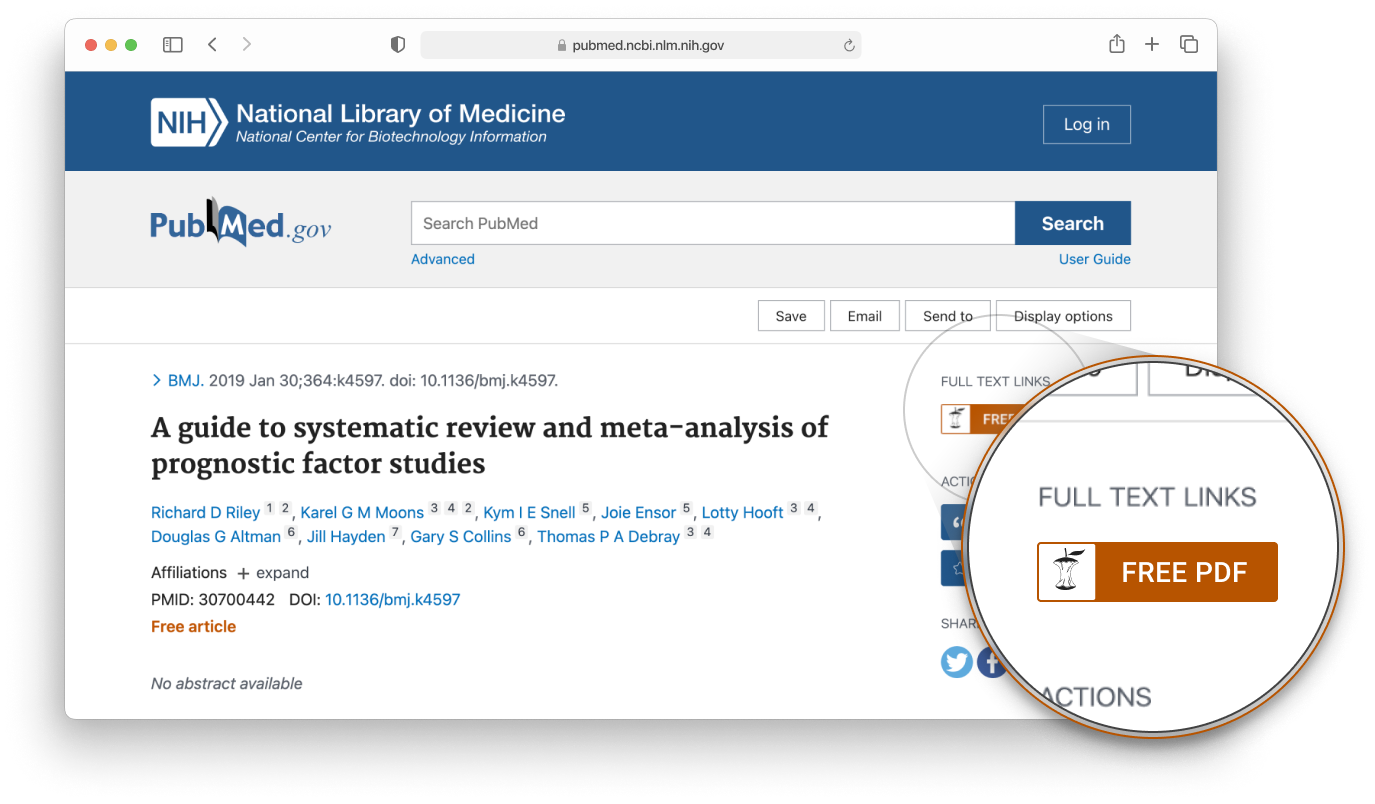Open author Douglas G Altman
This screenshot has height=804, width=1375.
click(x=216, y=536)
